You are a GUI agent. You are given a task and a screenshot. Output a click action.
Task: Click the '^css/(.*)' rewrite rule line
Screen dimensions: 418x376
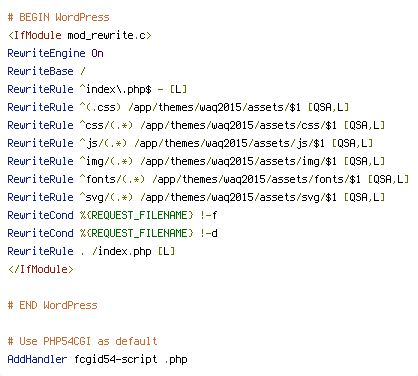(196, 125)
